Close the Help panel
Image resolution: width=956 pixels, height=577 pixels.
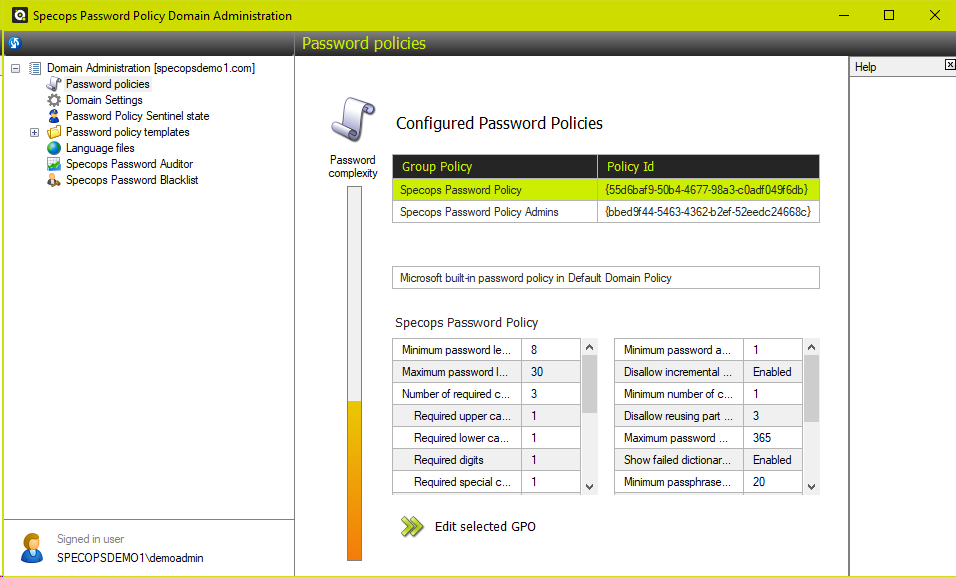(x=950, y=65)
